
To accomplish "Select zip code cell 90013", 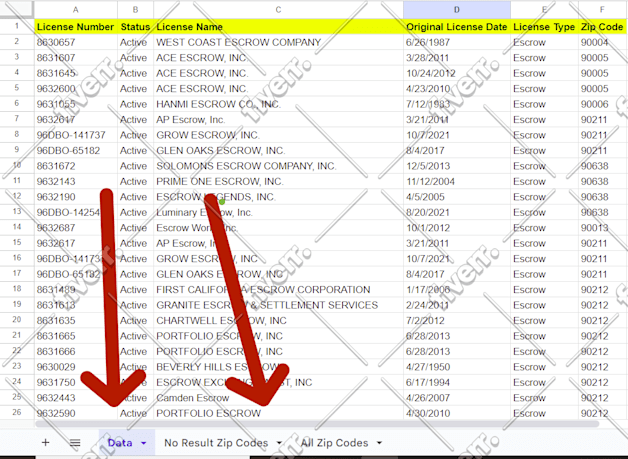I will pos(602,228).
